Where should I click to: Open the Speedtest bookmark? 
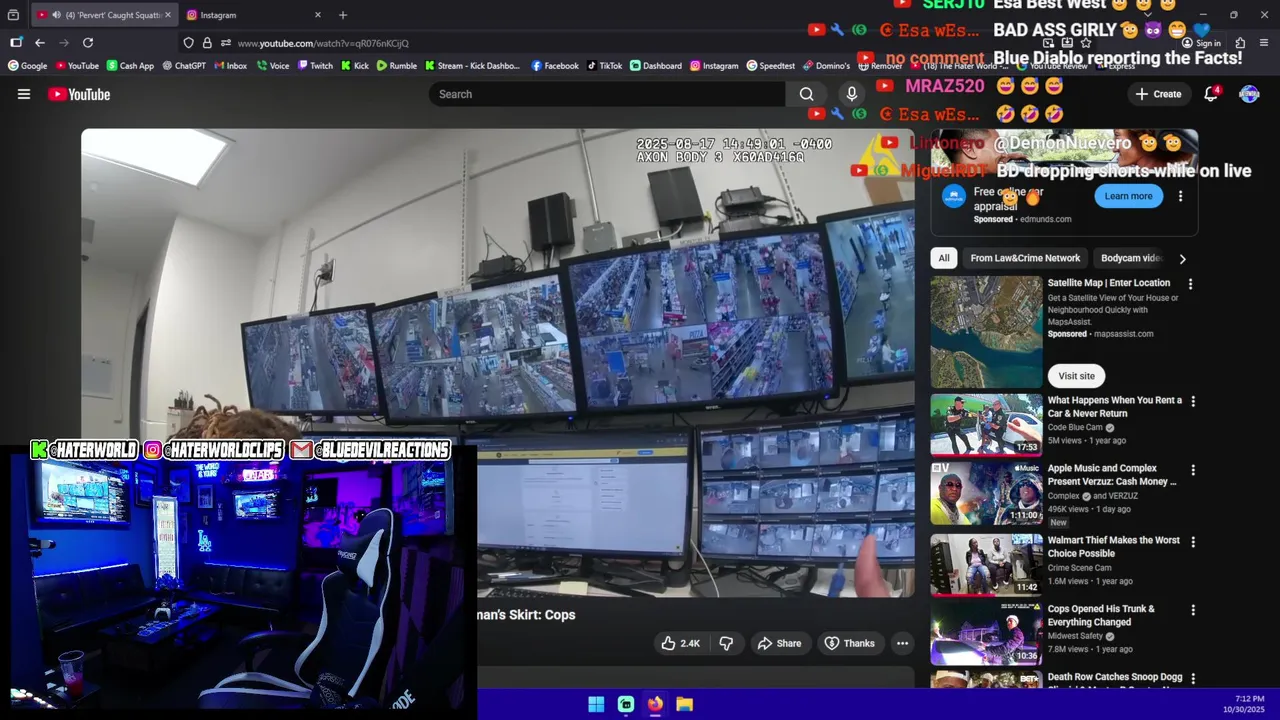(x=771, y=66)
